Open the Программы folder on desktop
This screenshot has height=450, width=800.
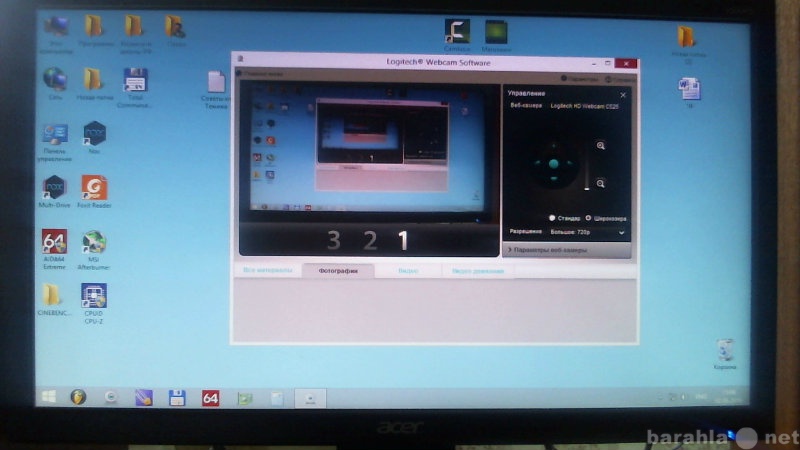[x=94, y=31]
